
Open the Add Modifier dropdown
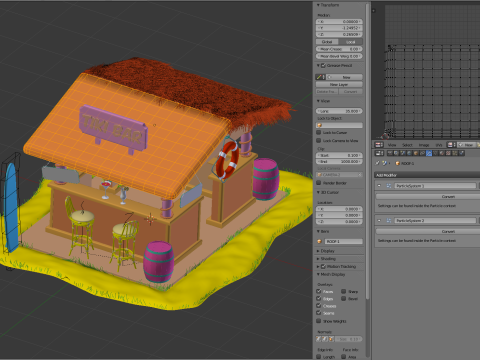pos(427,175)
